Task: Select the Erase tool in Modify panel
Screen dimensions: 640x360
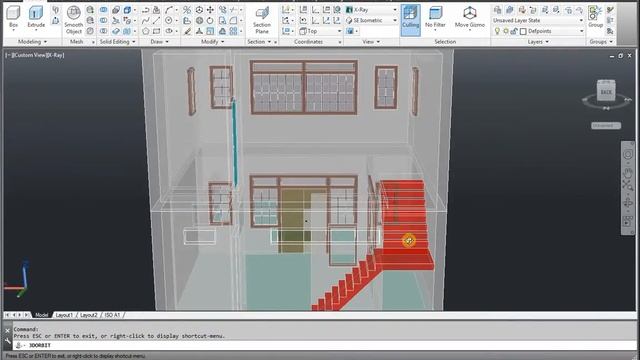Action: (x=187, y=31)
